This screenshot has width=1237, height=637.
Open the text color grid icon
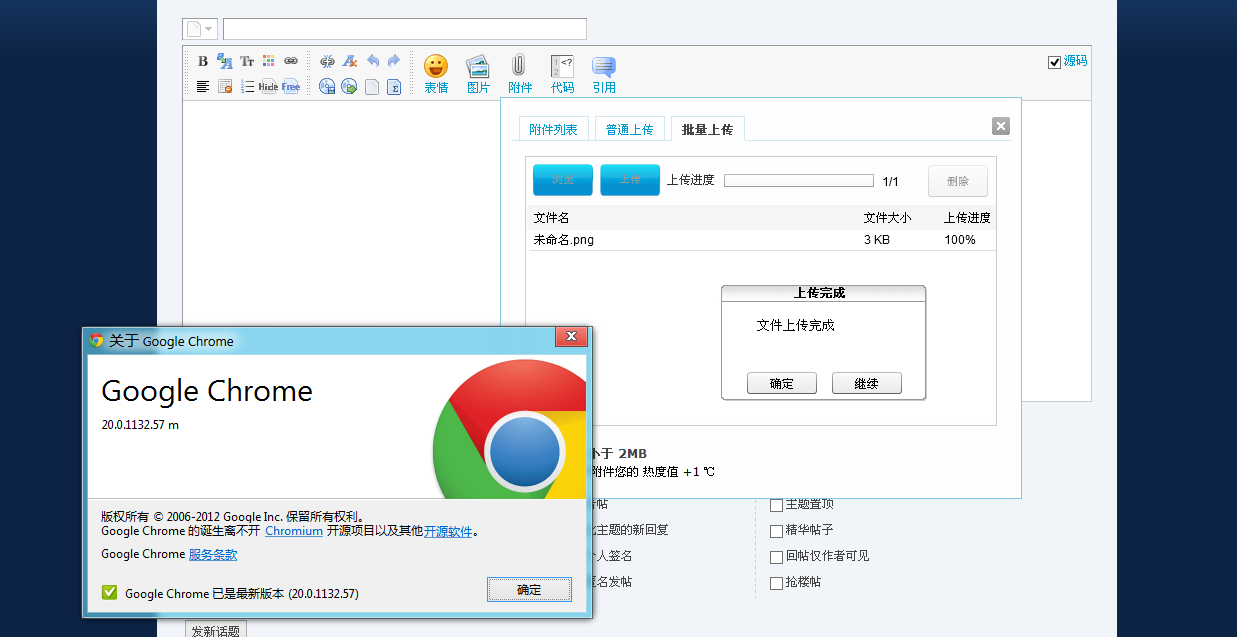[x=268, y=61]
